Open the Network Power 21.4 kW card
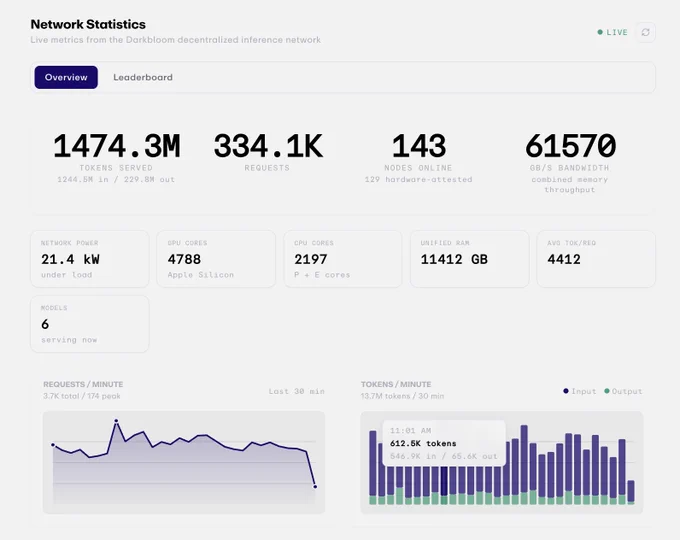680x540 pixels. 90,259
